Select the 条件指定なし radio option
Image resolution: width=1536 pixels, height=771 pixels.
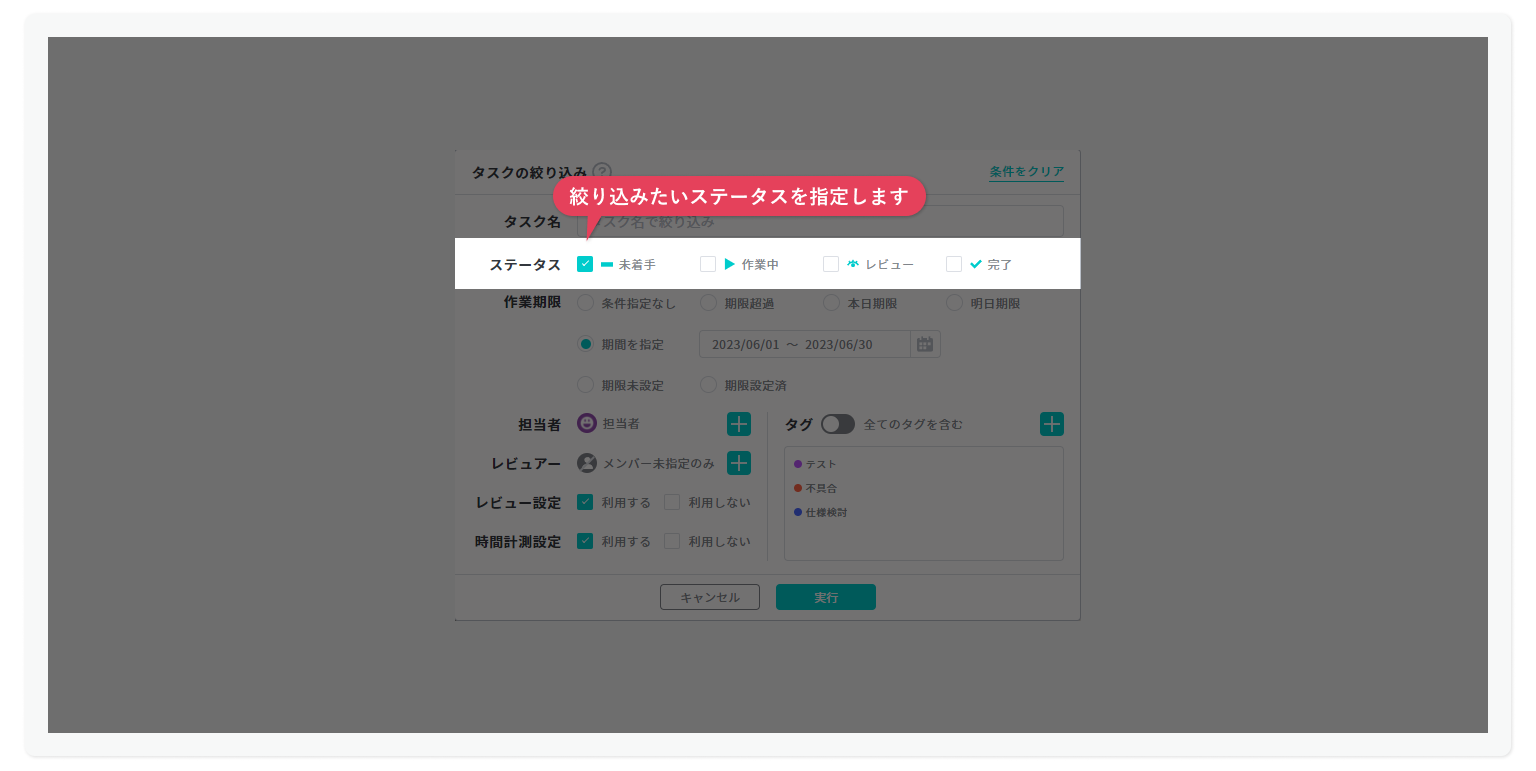tap(585, 303)
